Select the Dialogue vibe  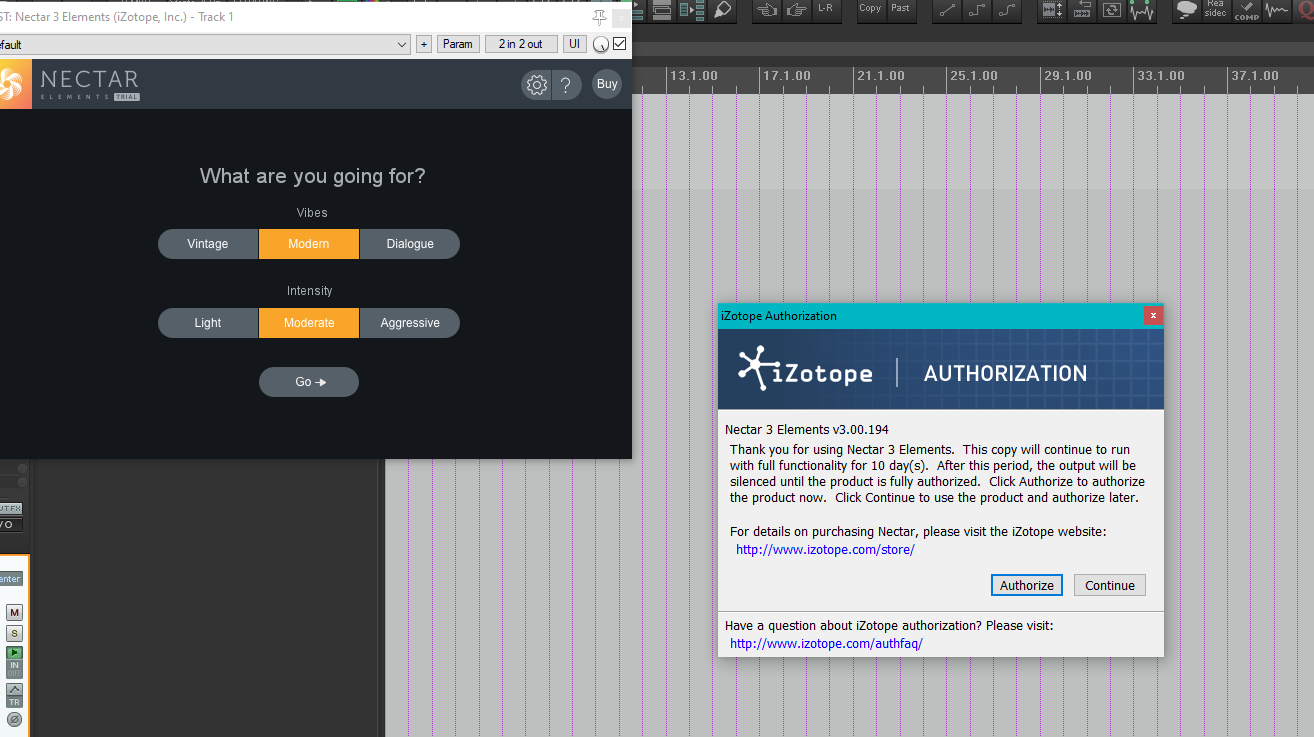point(410,244)
